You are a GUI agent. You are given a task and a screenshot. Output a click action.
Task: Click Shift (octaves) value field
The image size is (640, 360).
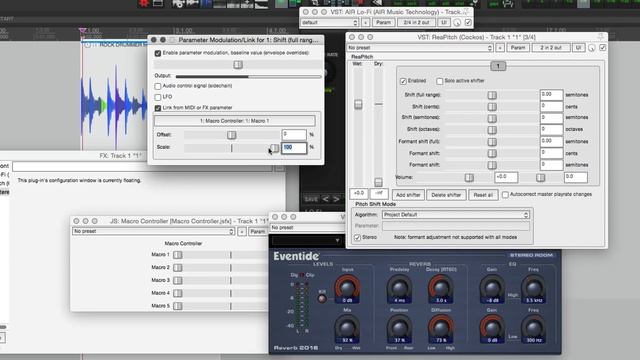(551, 129)
